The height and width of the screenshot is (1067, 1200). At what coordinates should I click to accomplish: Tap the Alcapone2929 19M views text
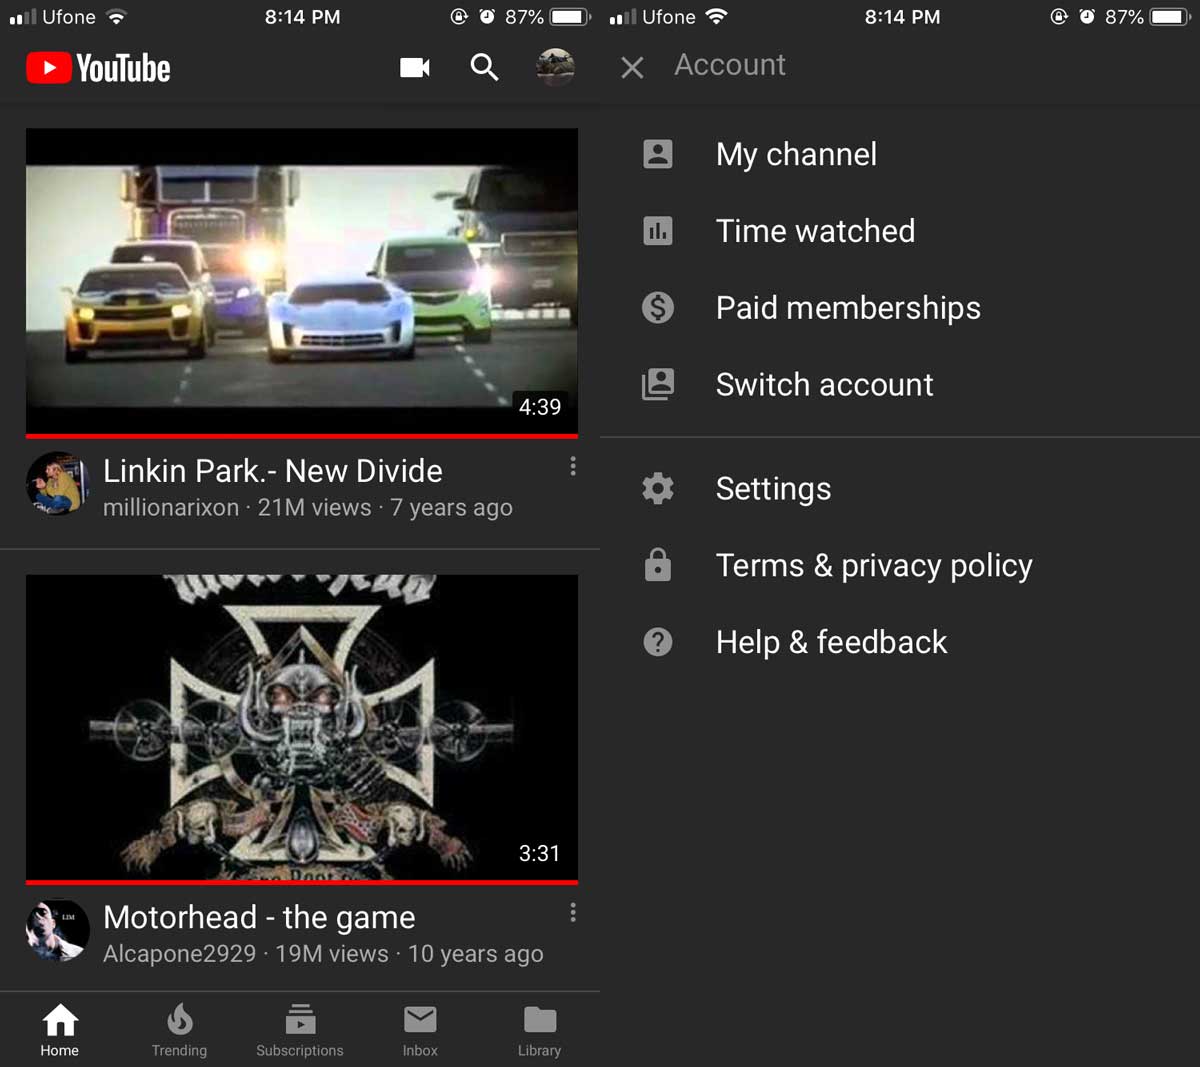(x=323, y=954)
